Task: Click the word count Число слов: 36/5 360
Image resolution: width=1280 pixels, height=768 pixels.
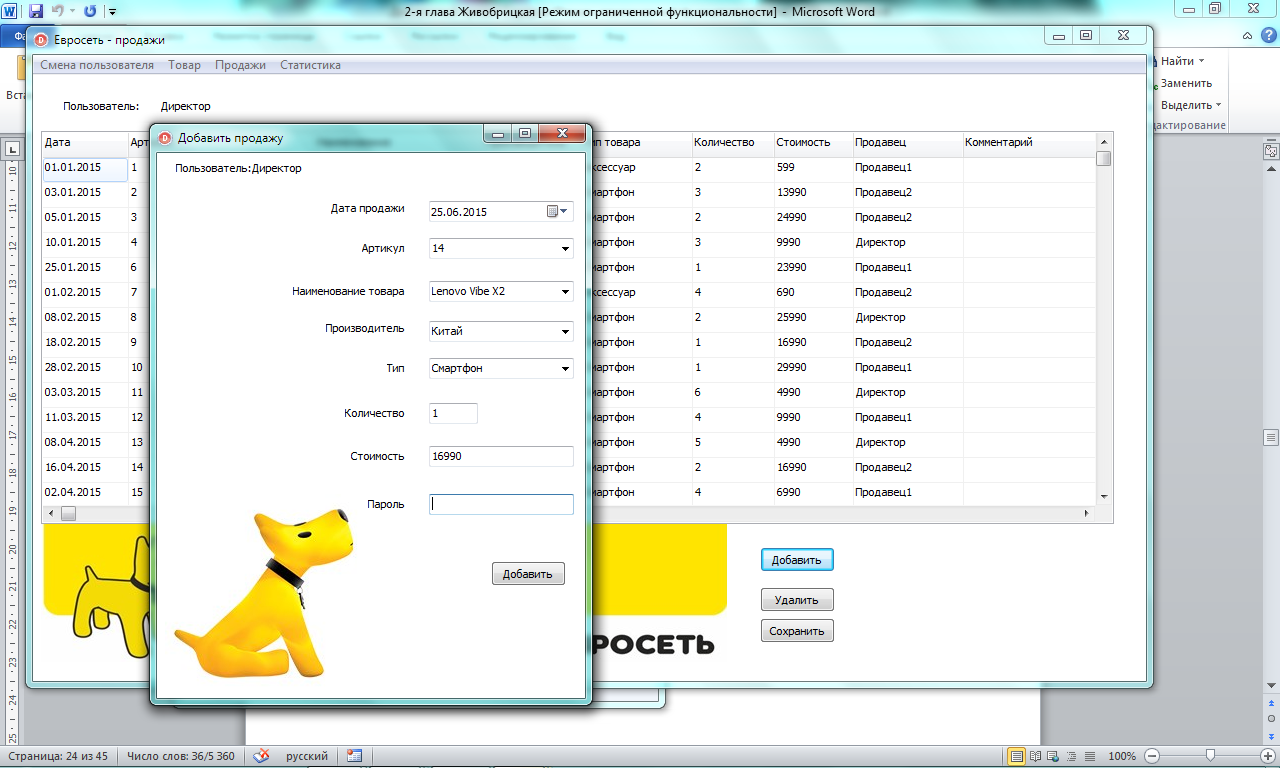Action: tap(181, 756)
